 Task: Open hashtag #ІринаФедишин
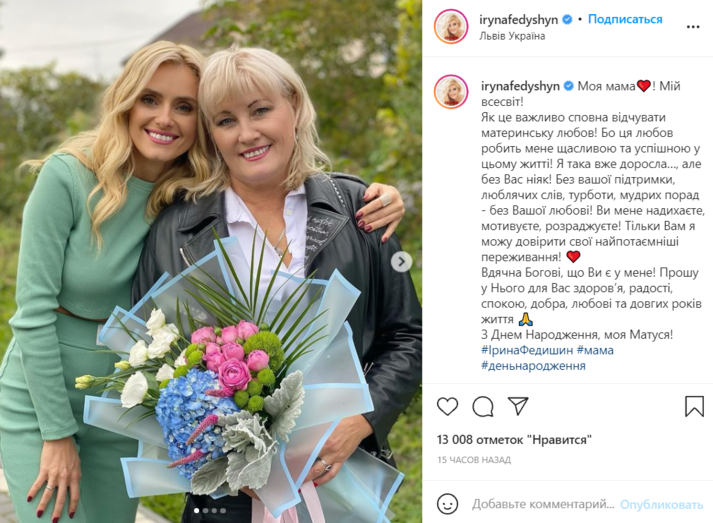[x=527, y=350]
